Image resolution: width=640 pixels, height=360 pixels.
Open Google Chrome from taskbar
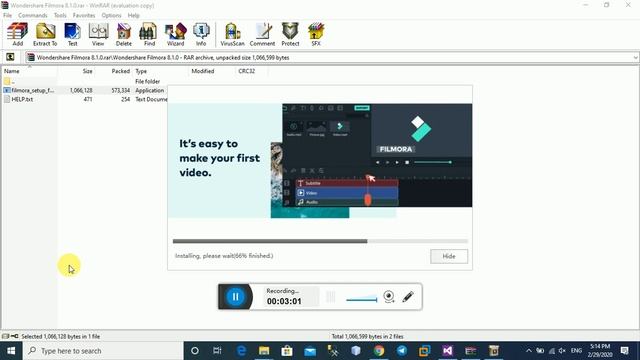(379, 351)
